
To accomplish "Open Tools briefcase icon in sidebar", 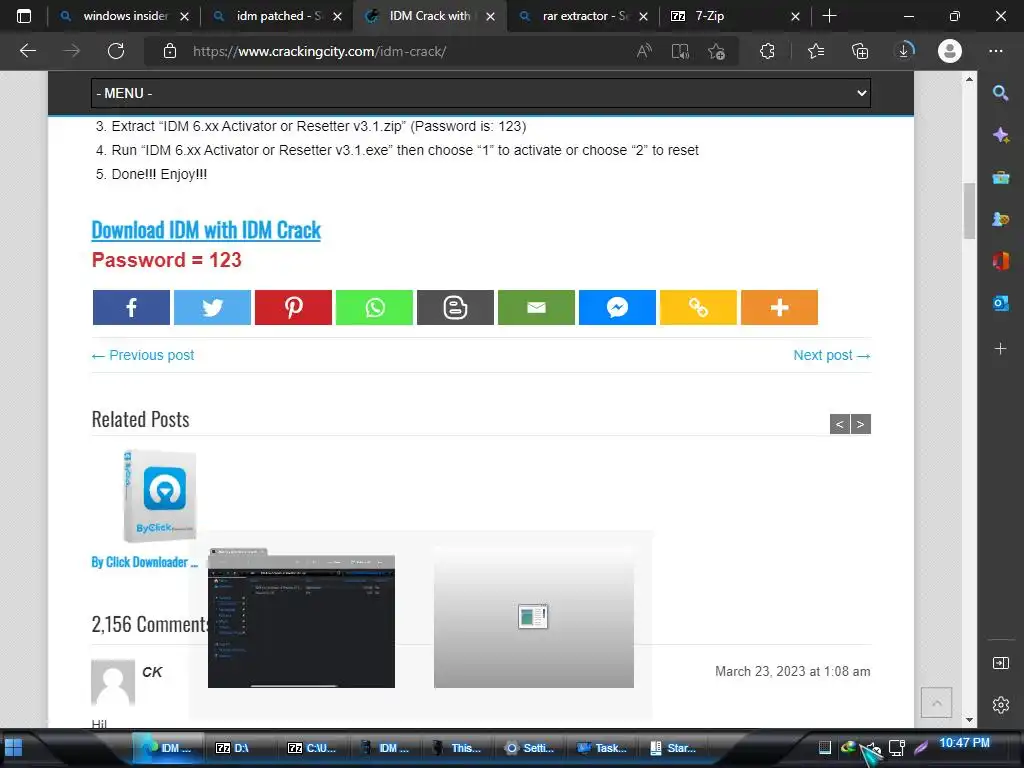I will (1000, 177).
